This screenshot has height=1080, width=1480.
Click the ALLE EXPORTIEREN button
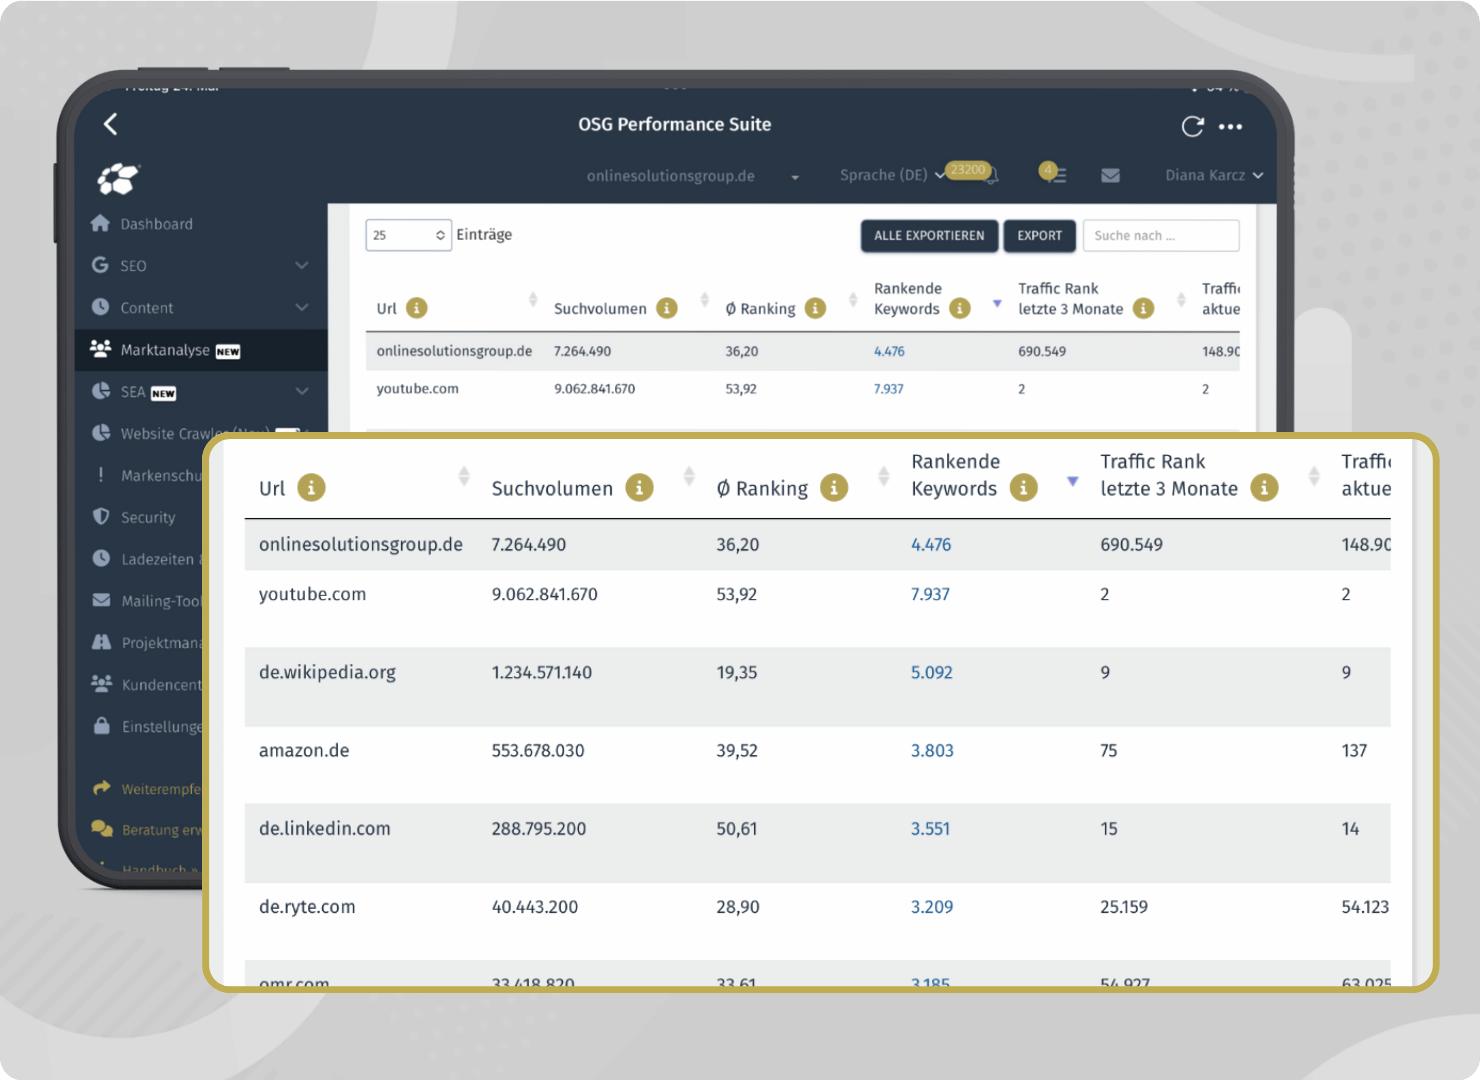[929, 236]
